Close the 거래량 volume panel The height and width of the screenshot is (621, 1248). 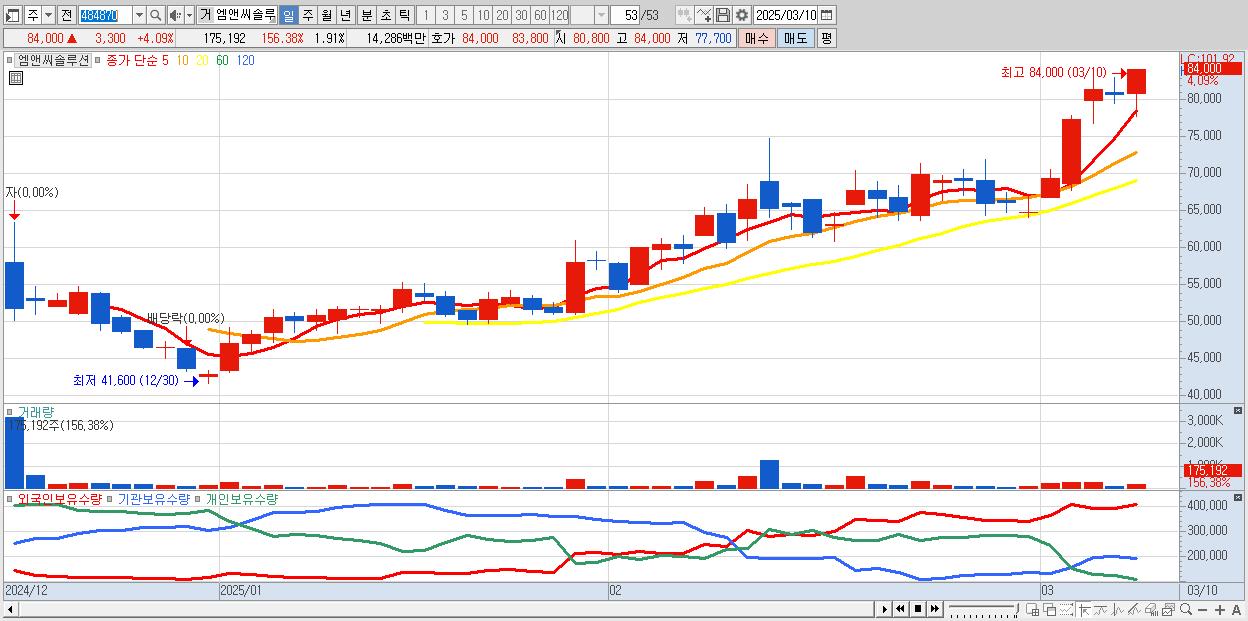point(1238,411)
